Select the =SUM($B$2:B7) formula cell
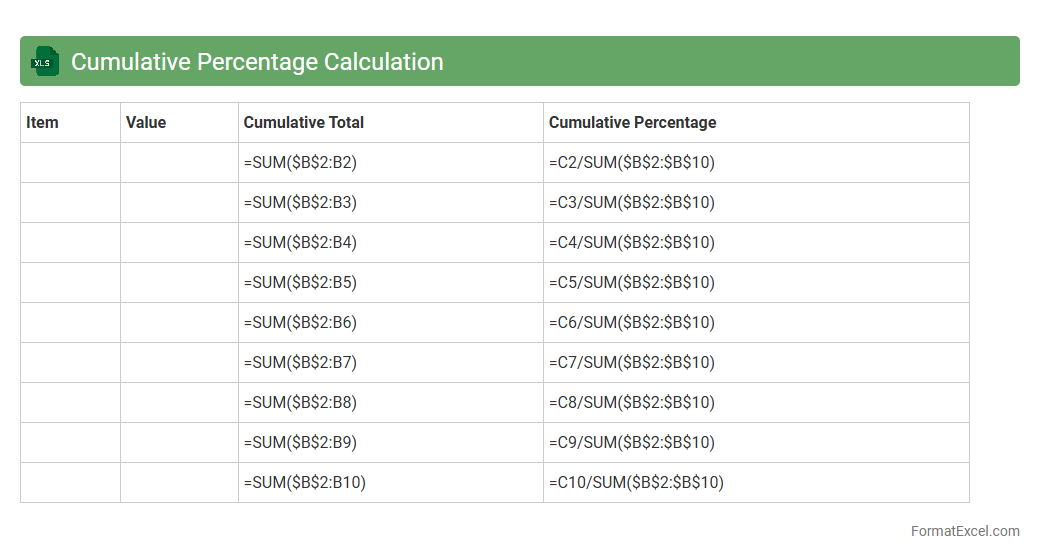This screenshot has height=560, width=1040. (x=300, y=363)
